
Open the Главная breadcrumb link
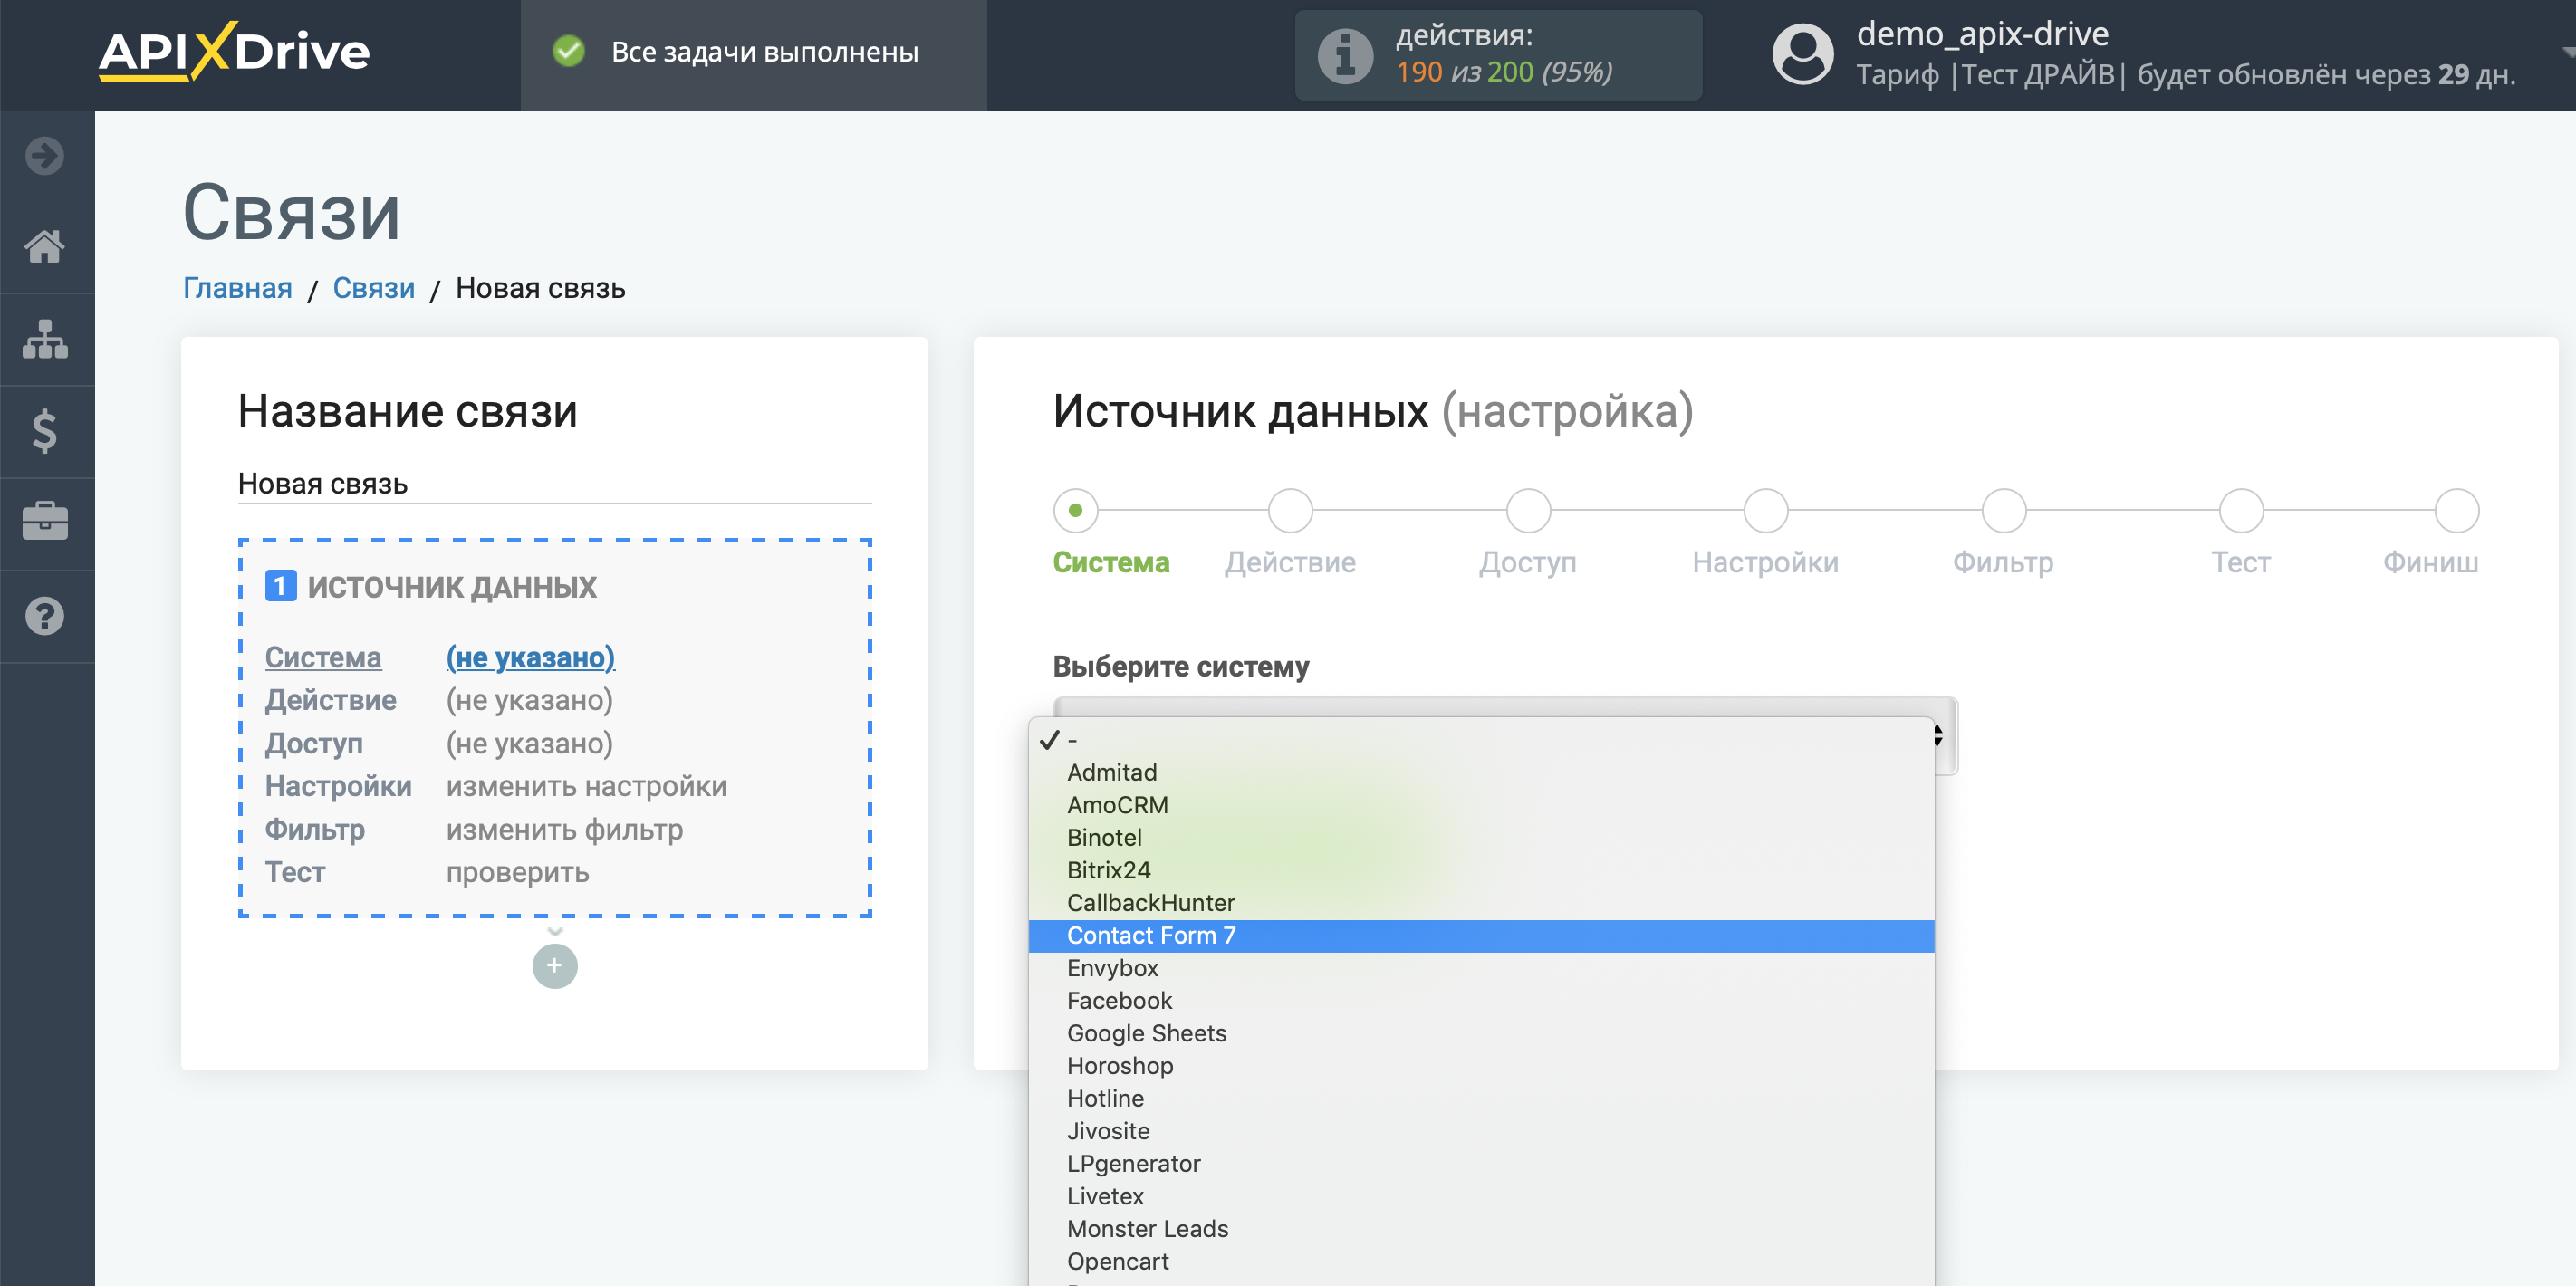click(237, 288)
